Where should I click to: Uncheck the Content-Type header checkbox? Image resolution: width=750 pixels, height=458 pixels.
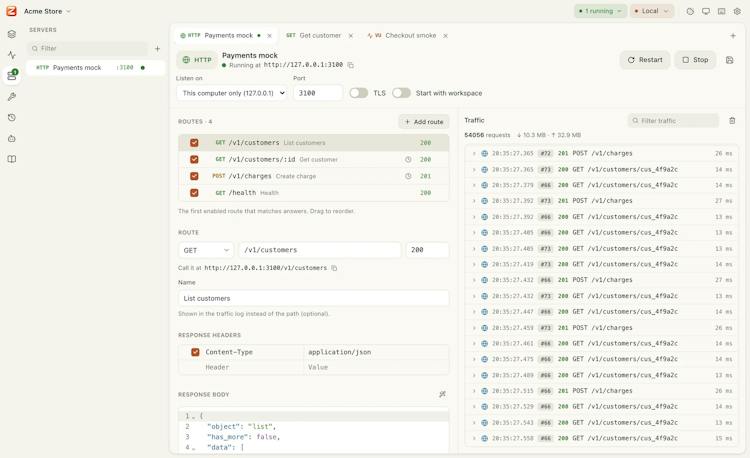(195, 352)
